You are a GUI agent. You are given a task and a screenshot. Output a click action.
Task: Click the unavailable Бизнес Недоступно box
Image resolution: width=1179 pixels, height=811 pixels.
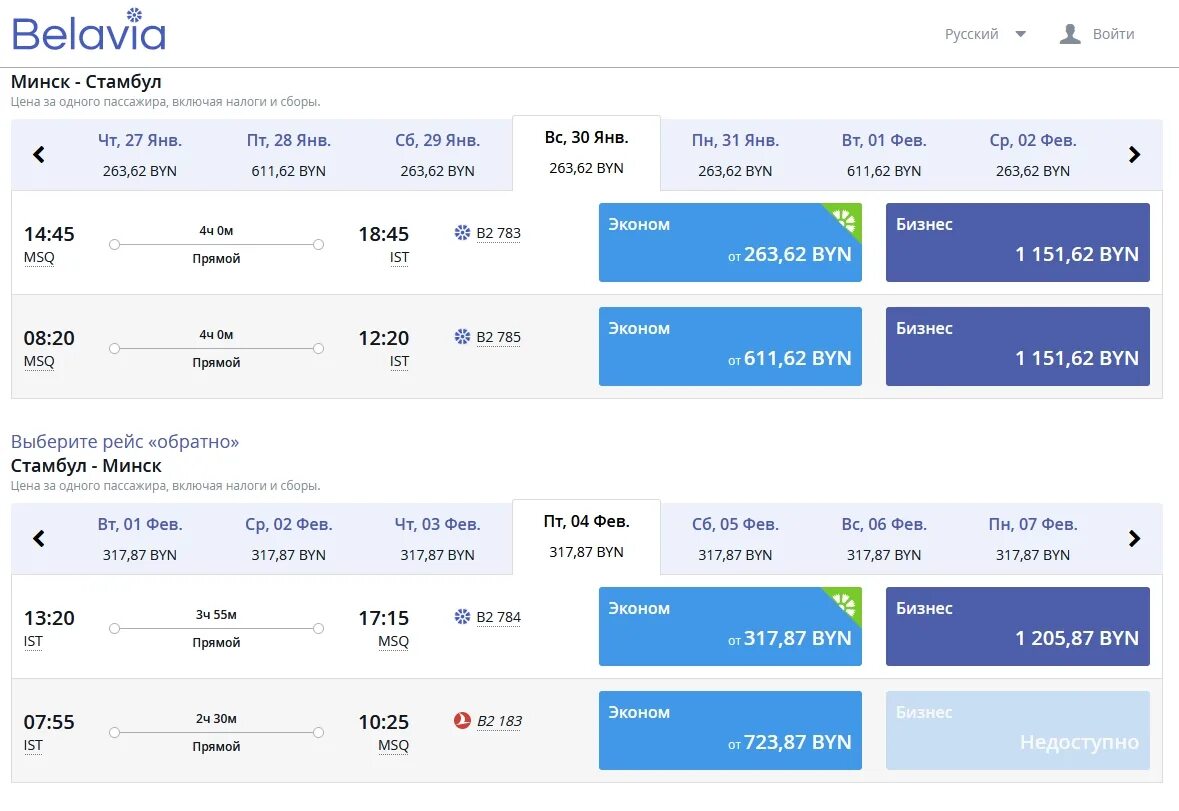[x=1017, y=730]
